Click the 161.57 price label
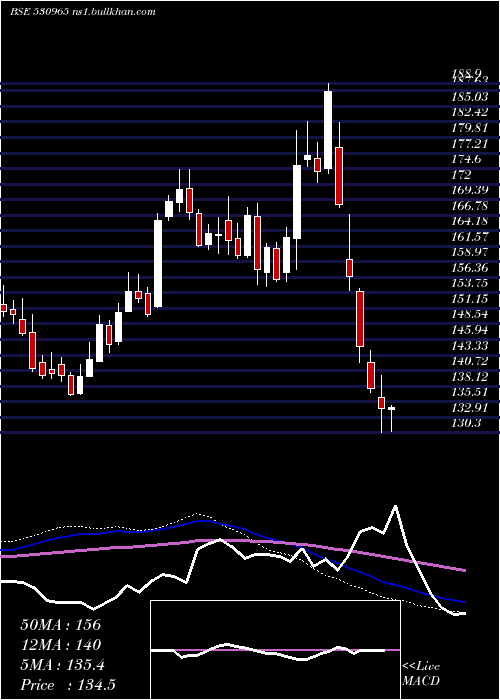The width and height of the screenshot is (500, 700). pyautogui.click(x=469, y=237)
